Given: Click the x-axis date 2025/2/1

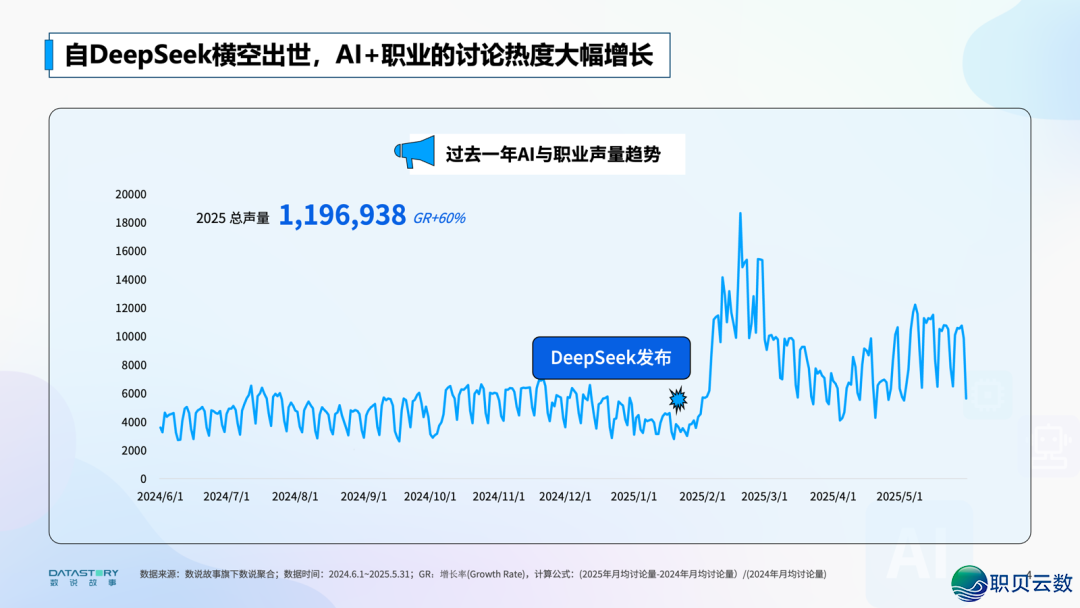Looking at the screenshot, I should 703,496.
